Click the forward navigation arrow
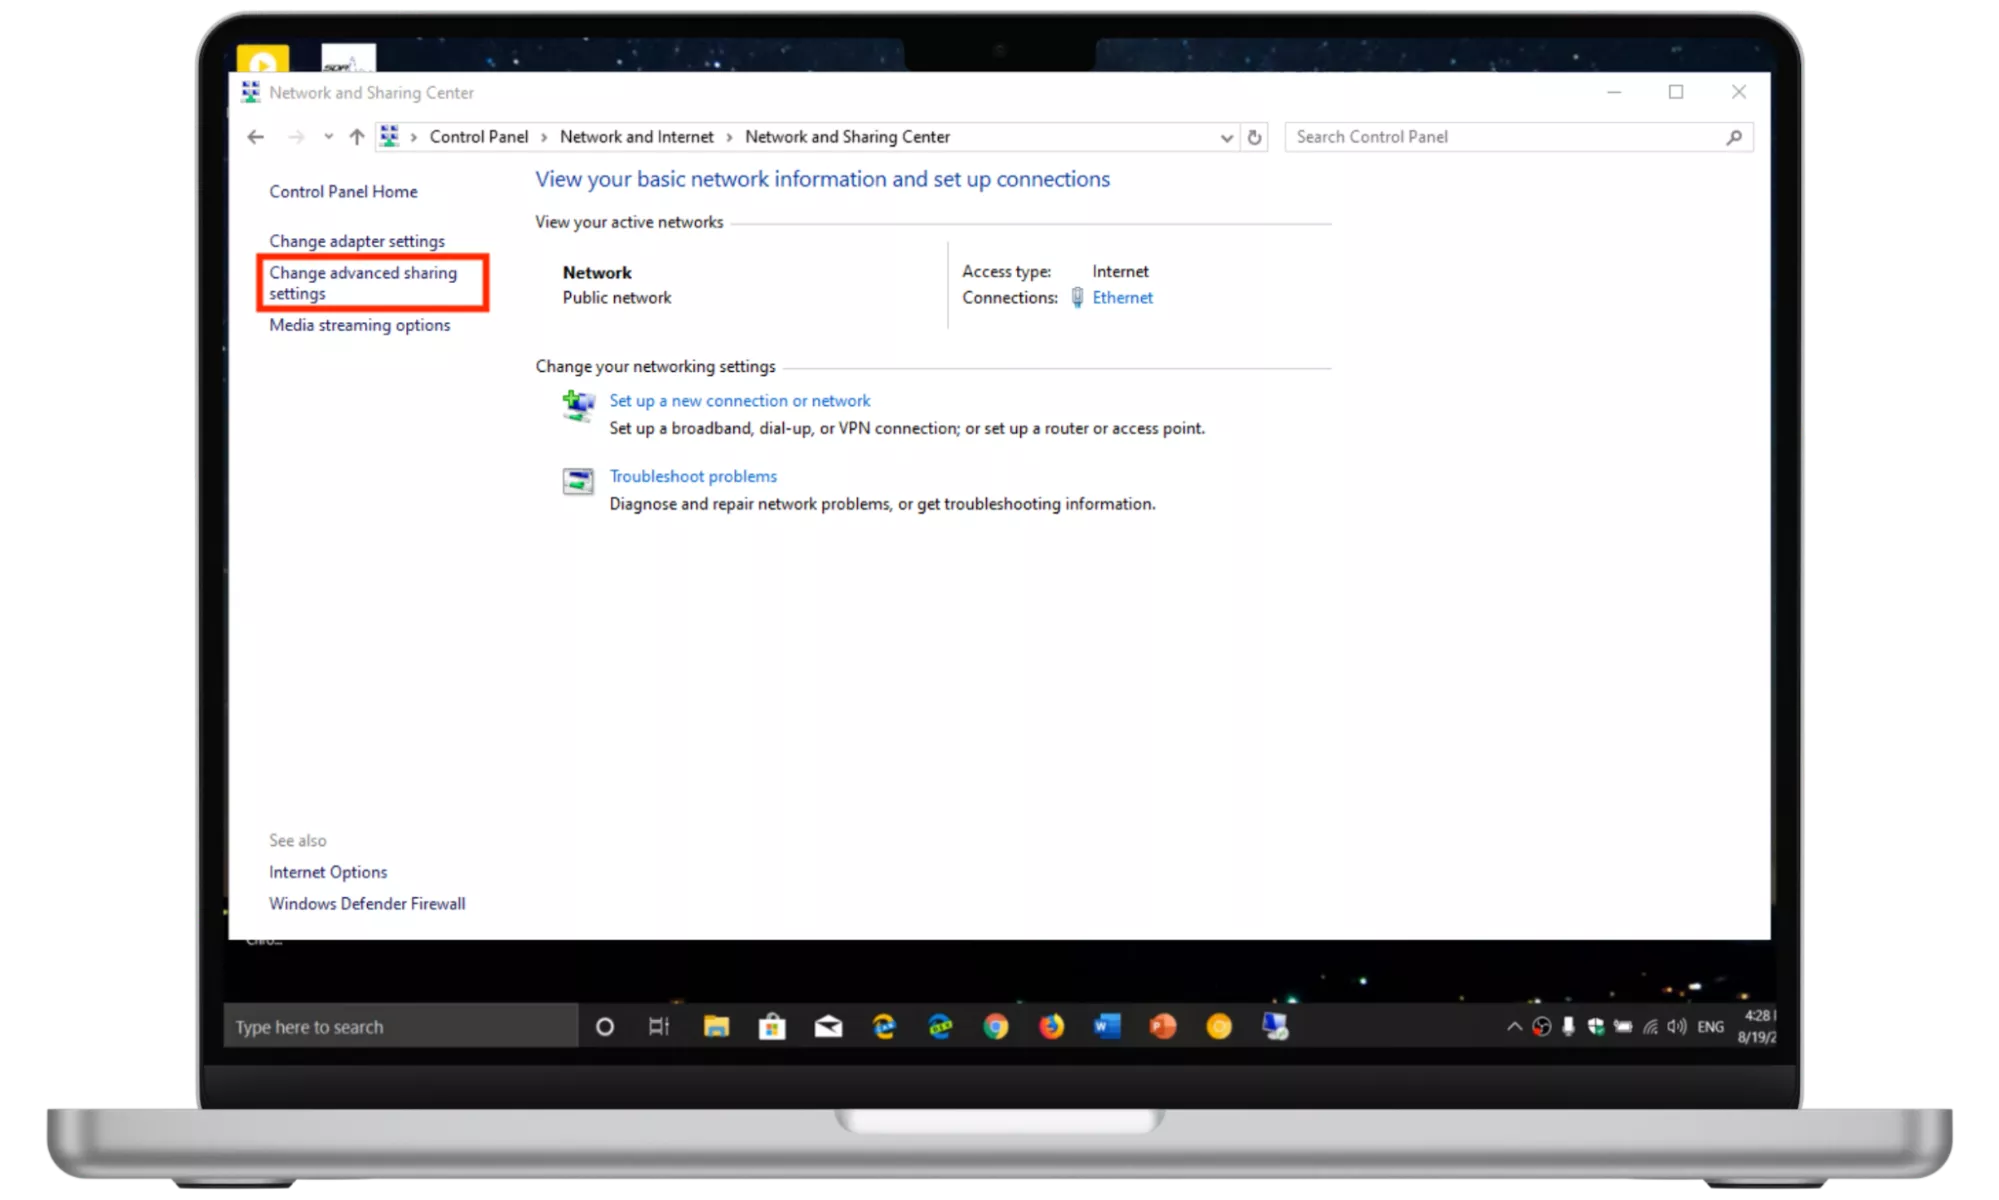 pos(296,137)
